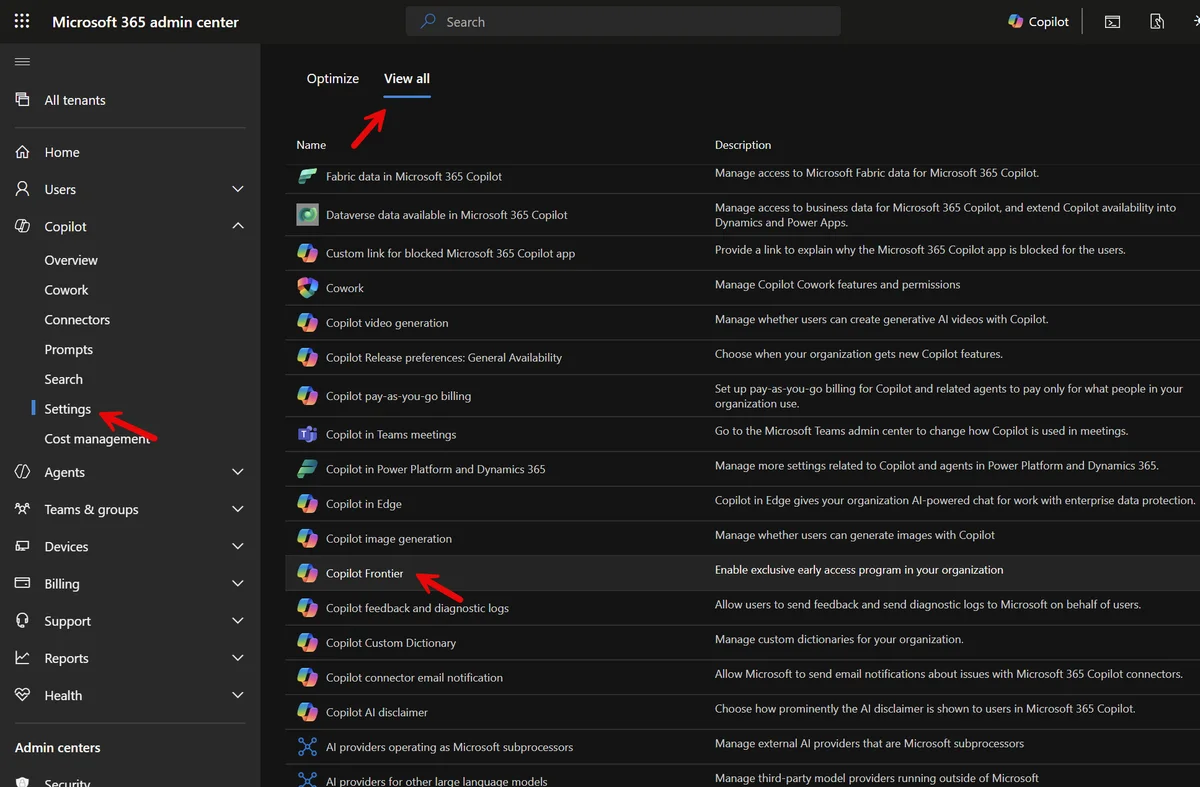
Task: Select Settings in Copilot sidebar
Action: coord(67,409)
